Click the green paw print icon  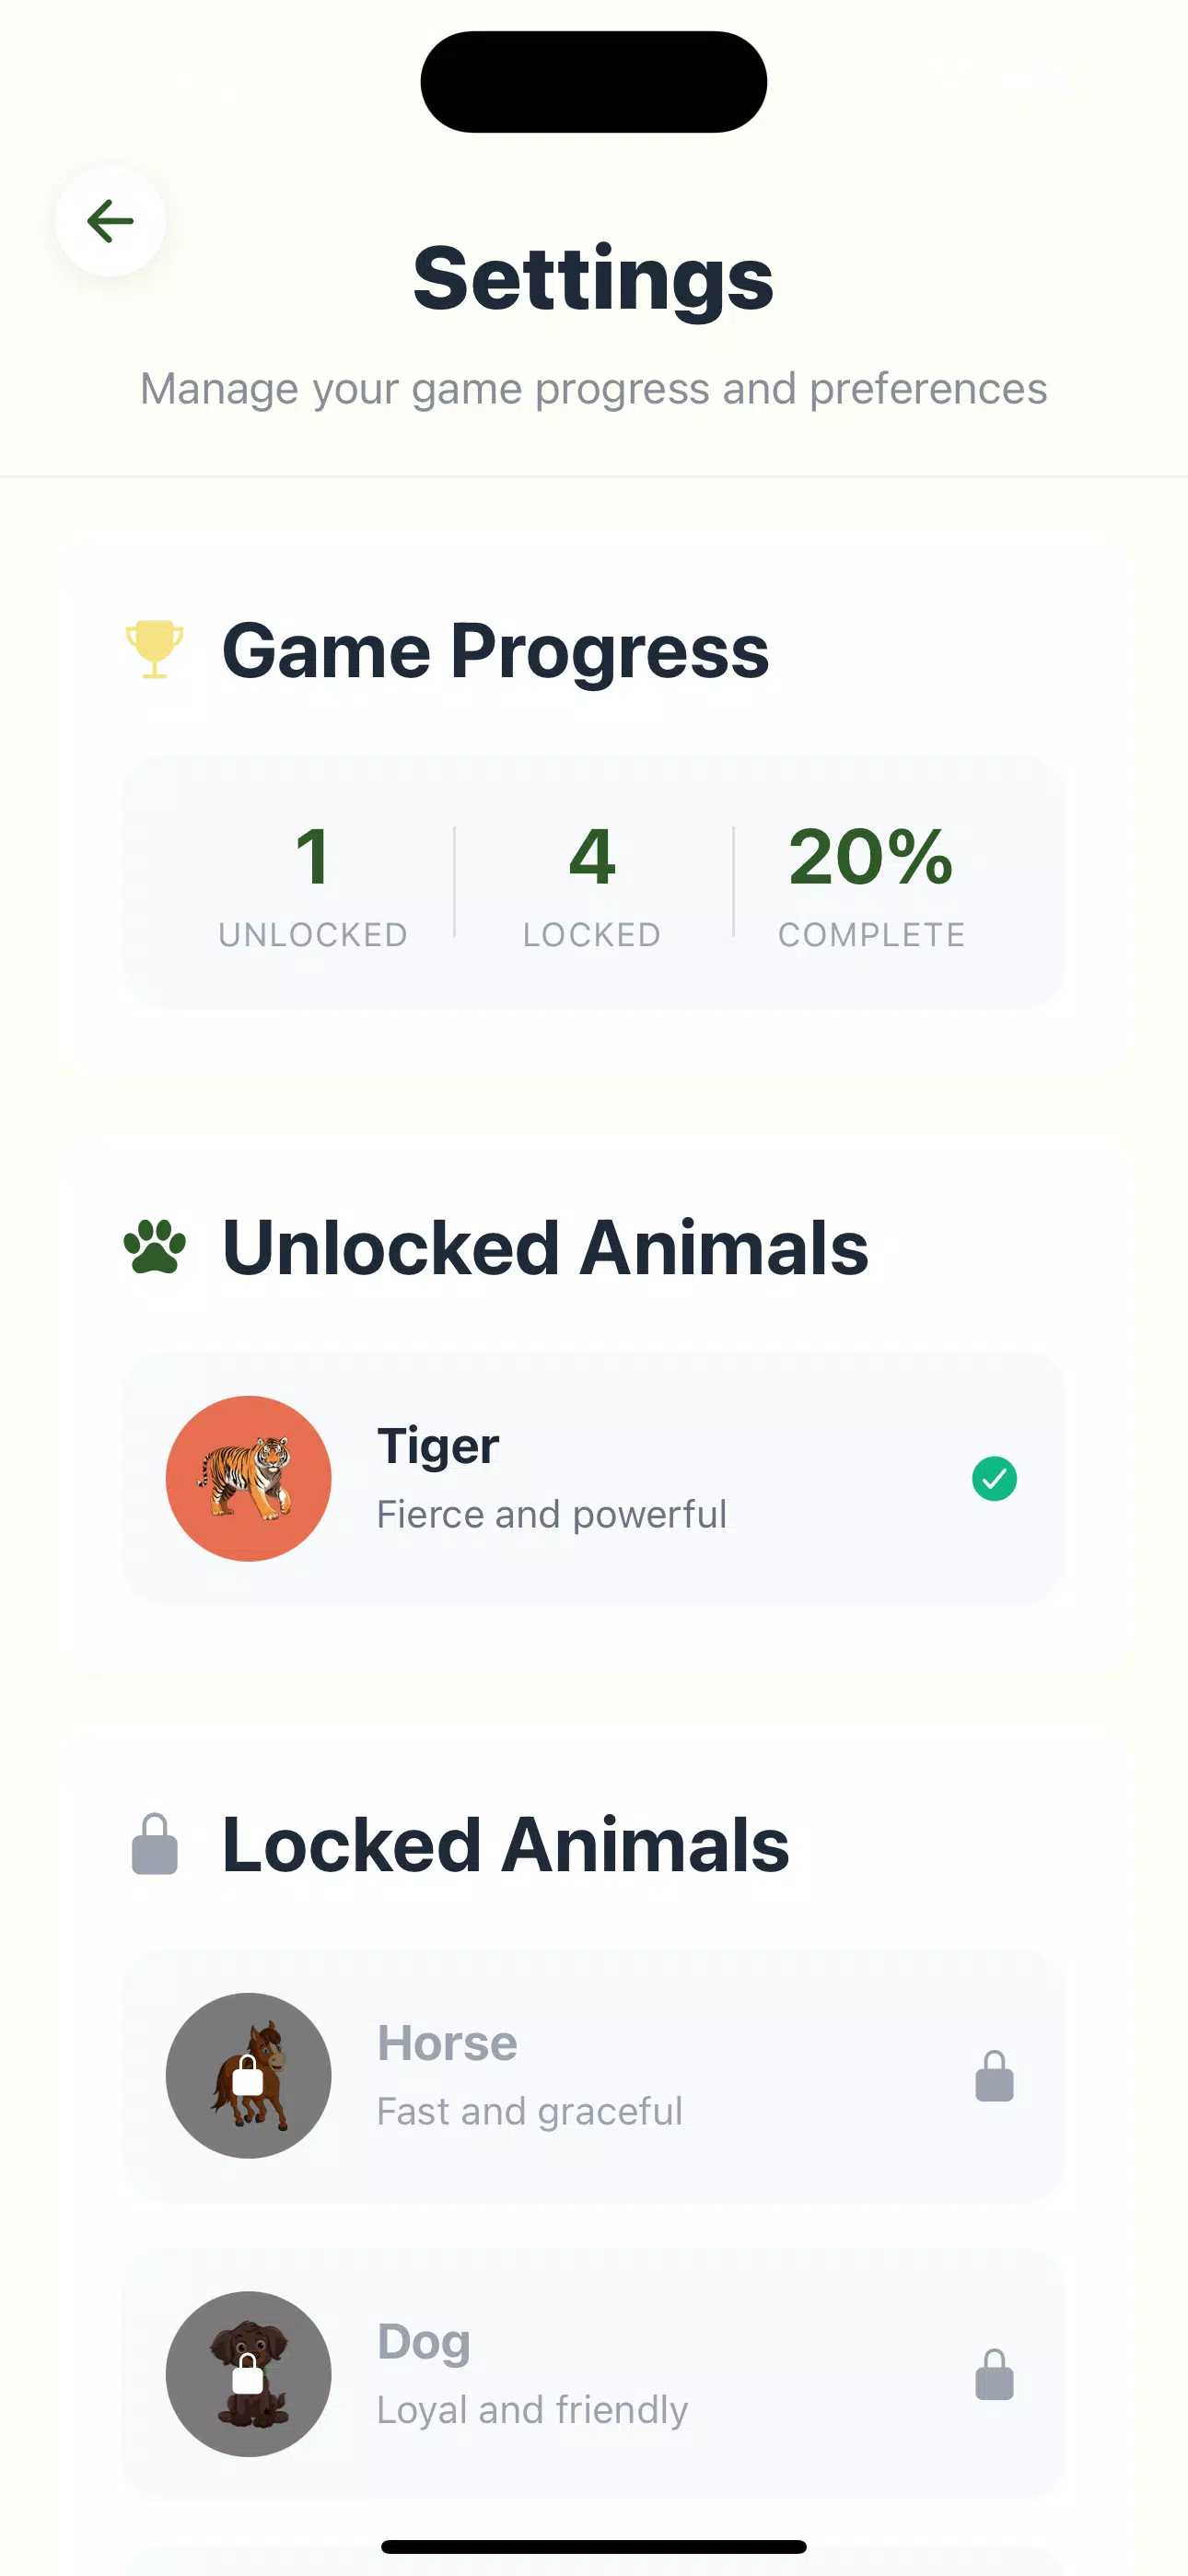(x=154, y=1247)
